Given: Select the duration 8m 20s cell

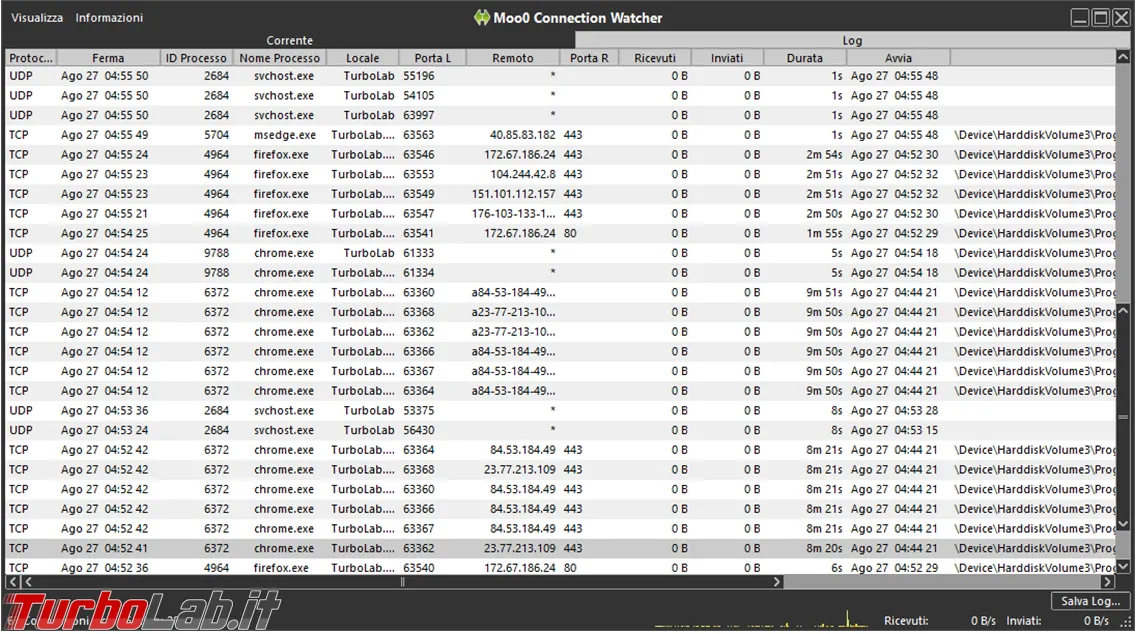Looking at the screenshot, I should (824, 548).
